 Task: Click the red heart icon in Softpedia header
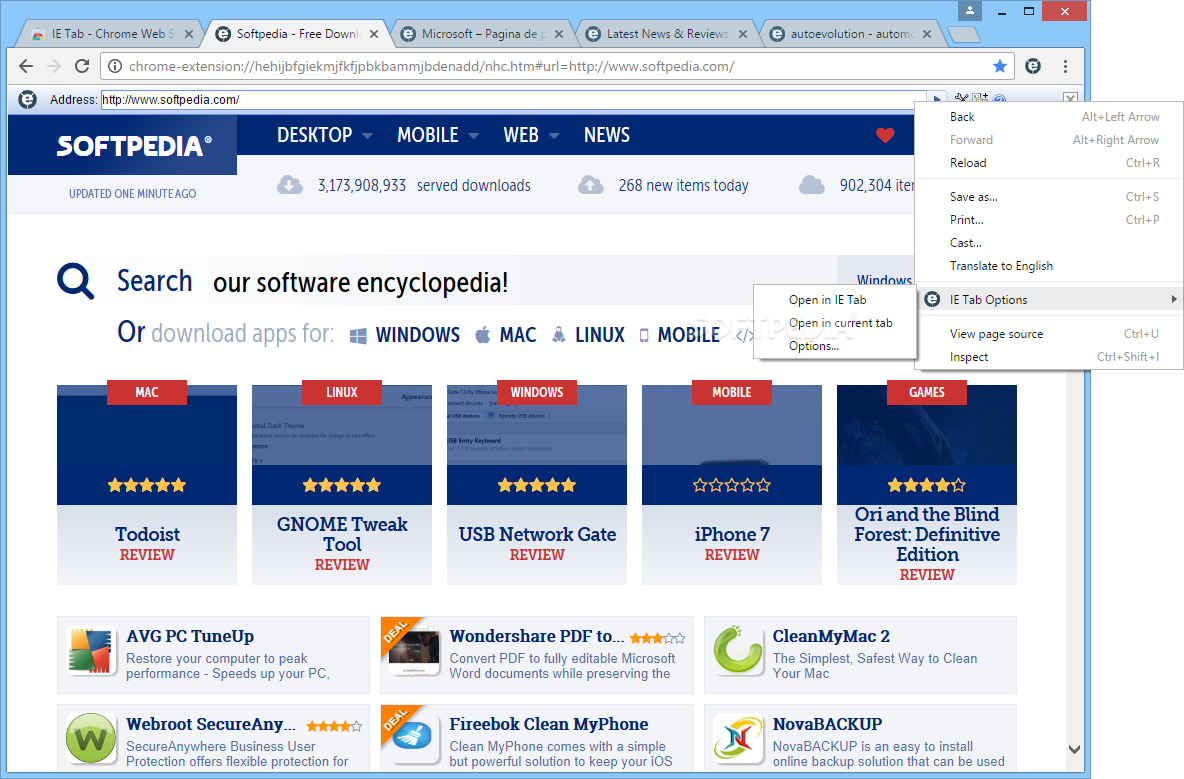click(885, 135)
